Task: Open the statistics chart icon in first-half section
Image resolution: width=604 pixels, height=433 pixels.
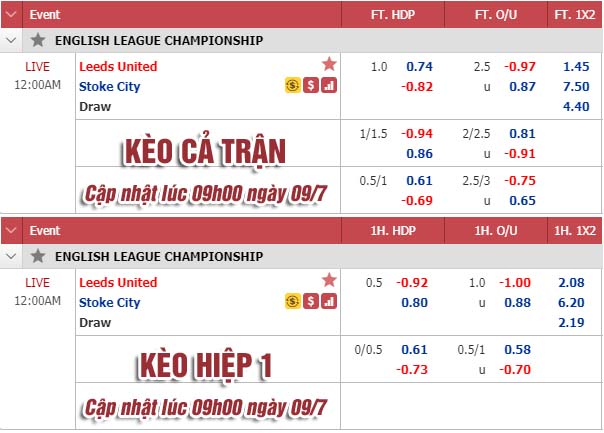Action: (329, 301)
